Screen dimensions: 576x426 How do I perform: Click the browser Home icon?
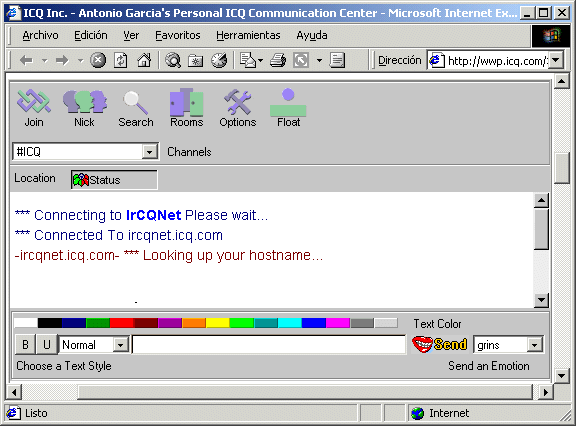144,60
